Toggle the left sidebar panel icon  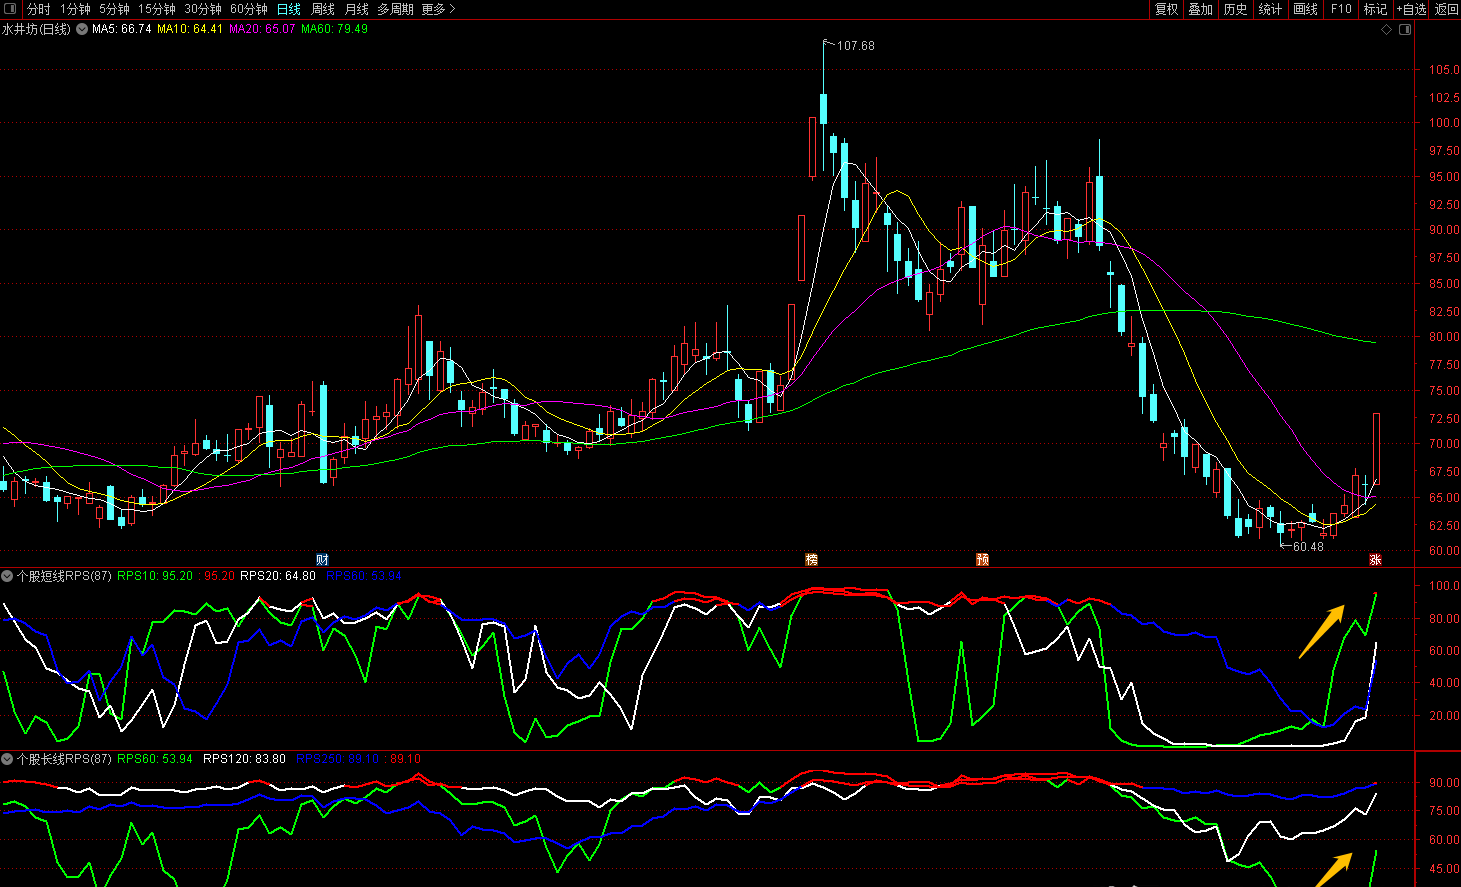coord(11,9)
